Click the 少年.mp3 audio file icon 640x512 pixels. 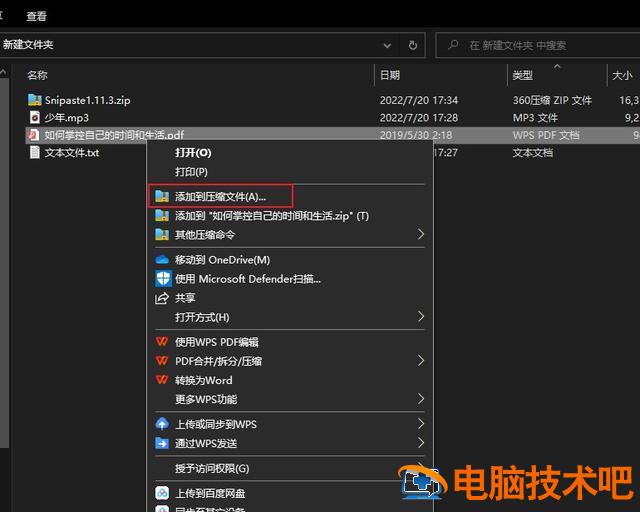35,118
